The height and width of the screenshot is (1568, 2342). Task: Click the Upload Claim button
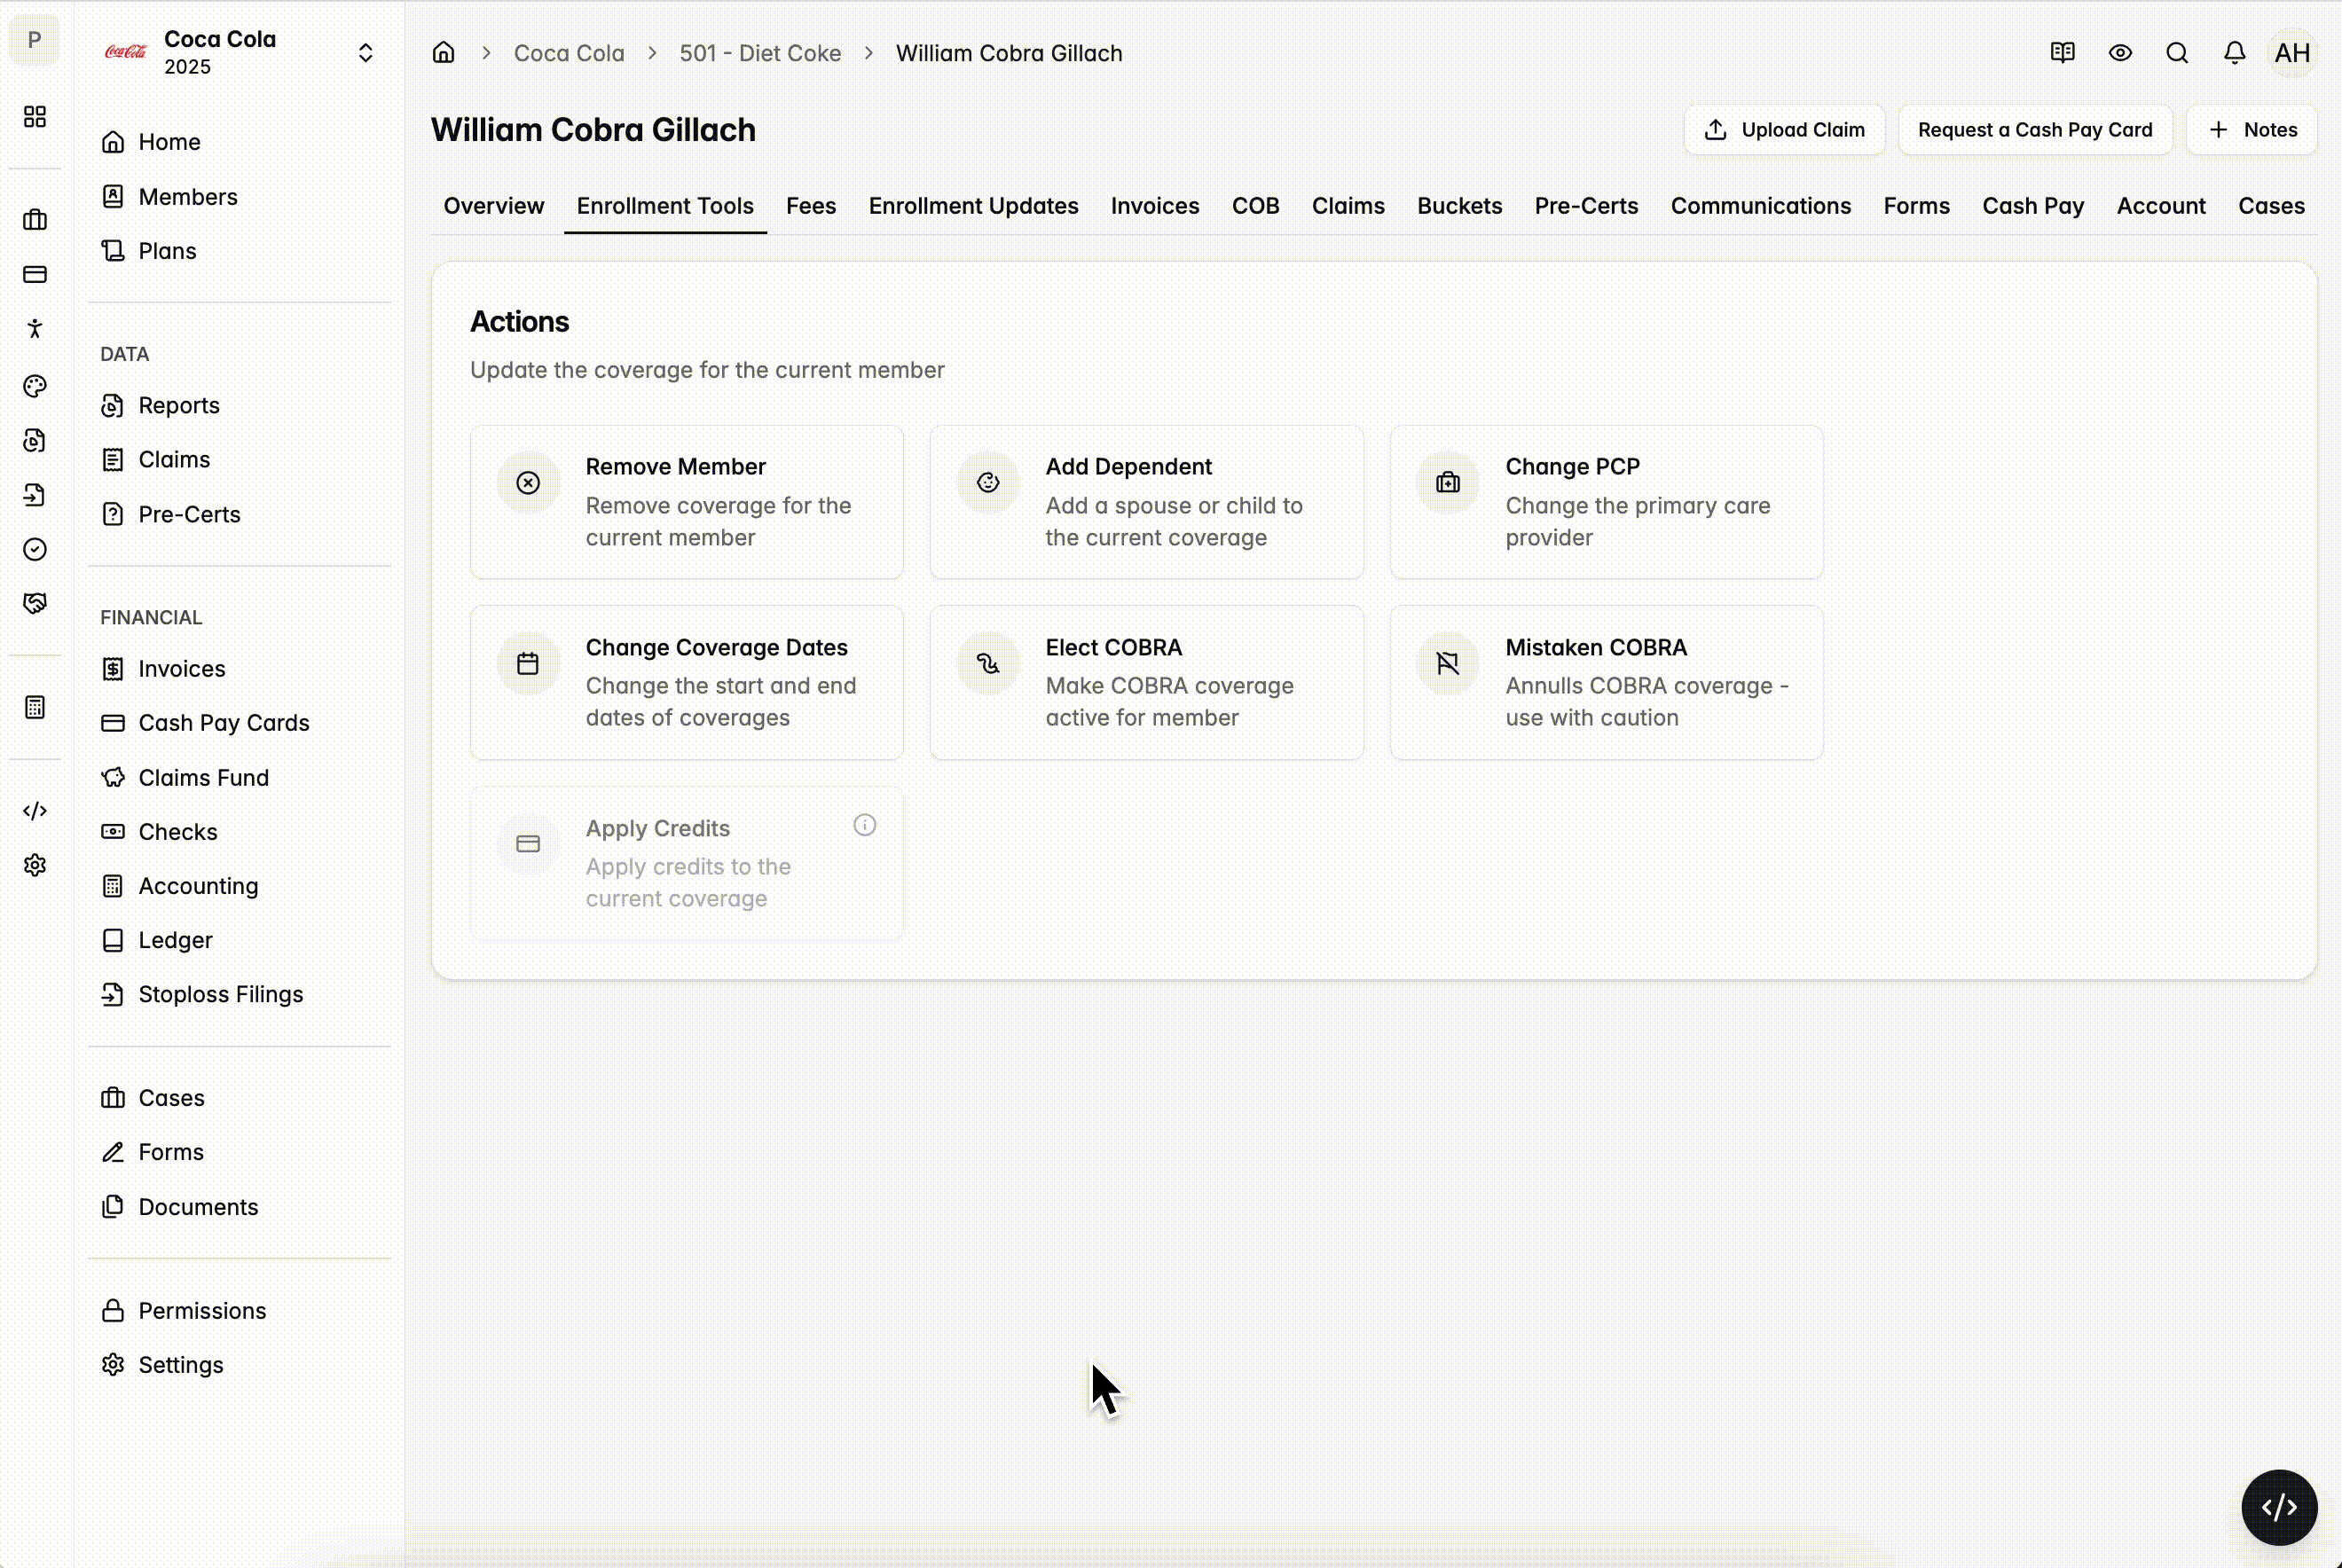coord(1784,130)
